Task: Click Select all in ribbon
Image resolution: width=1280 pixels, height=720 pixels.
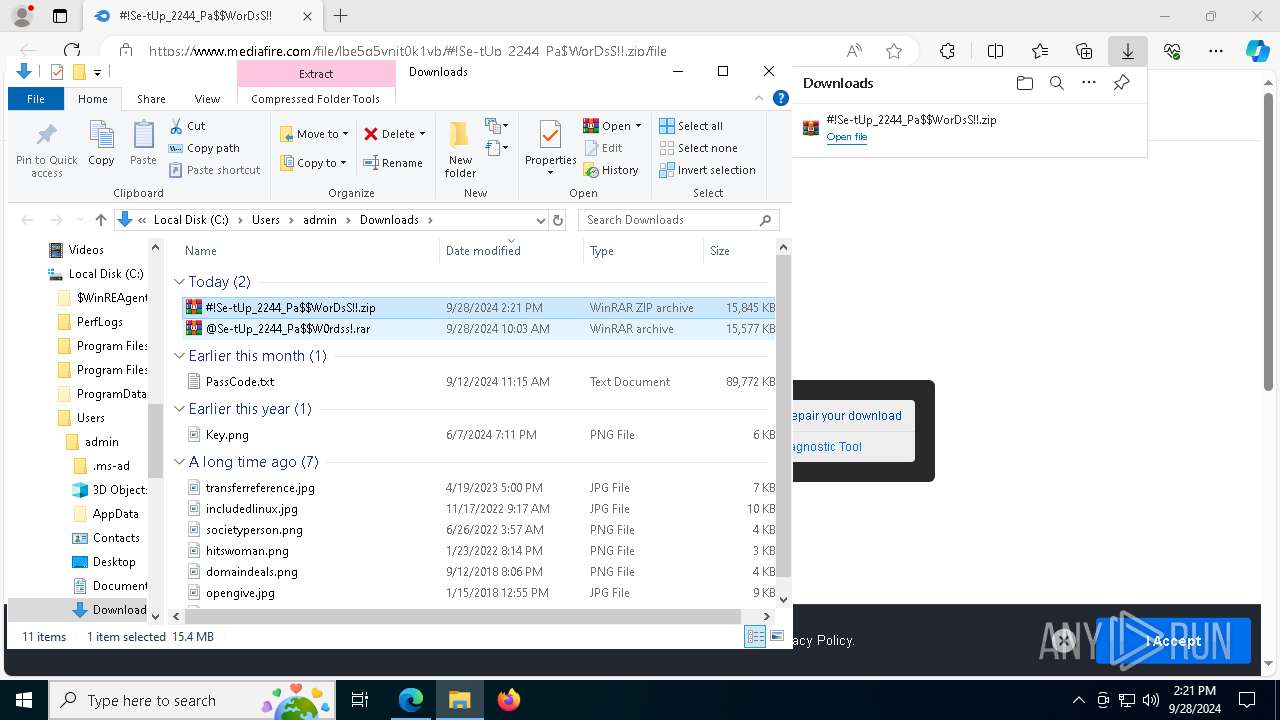Action: click(x=691, y=126)
